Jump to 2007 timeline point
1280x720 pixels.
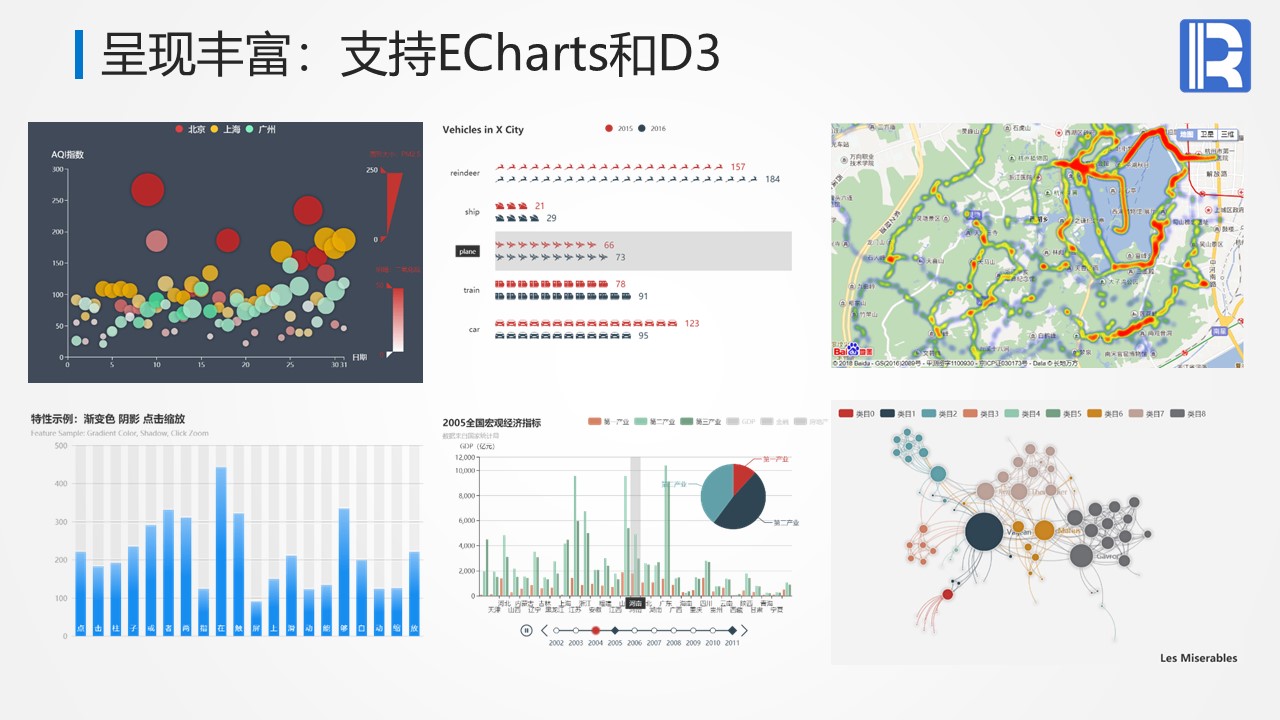[654, 630]
